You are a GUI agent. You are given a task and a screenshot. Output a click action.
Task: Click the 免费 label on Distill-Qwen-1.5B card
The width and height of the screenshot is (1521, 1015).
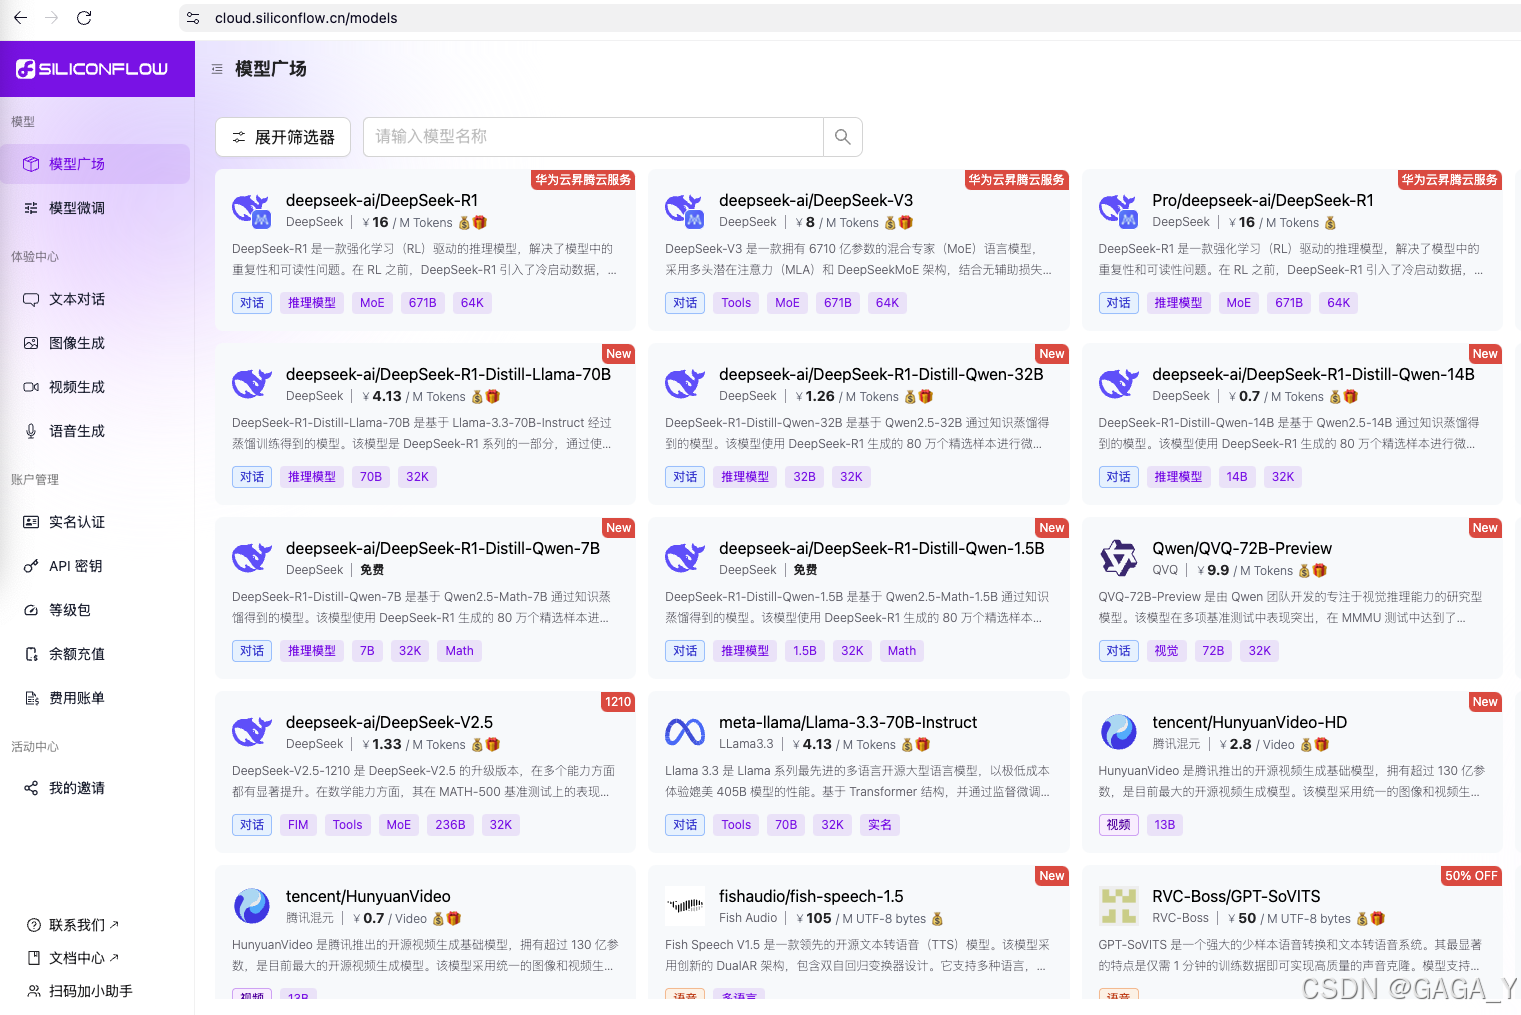point(805,570)
